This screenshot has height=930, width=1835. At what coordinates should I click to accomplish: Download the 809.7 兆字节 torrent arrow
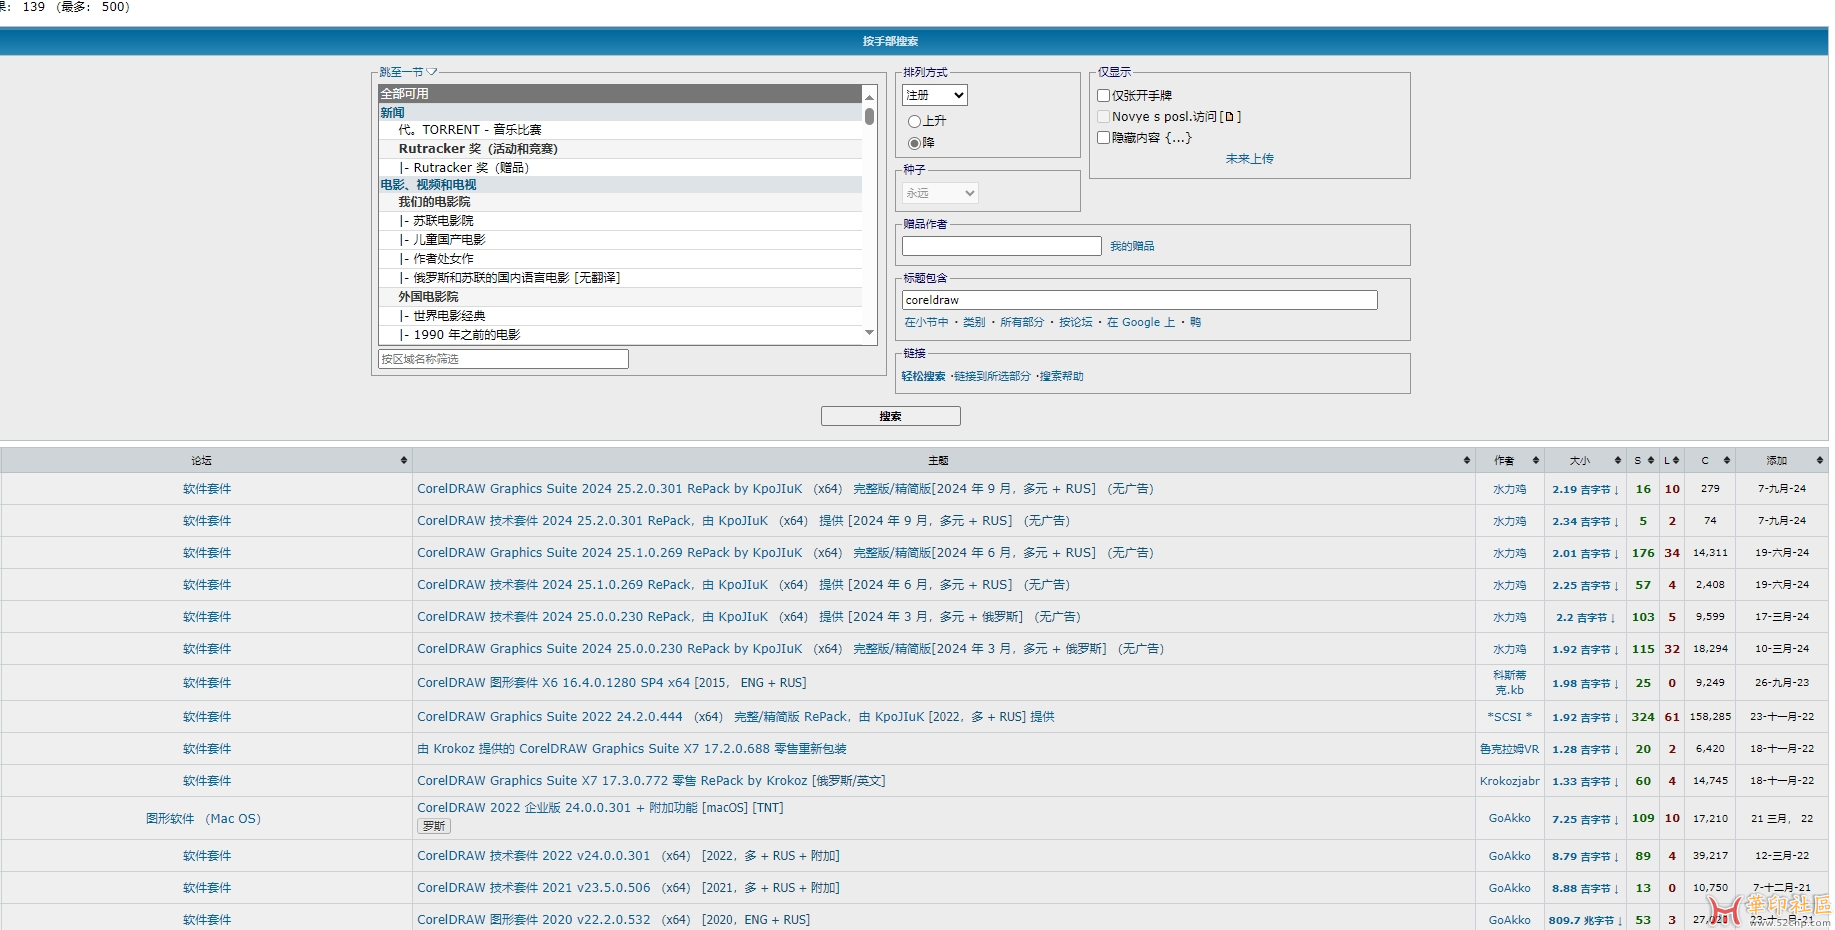(1619, 921)
